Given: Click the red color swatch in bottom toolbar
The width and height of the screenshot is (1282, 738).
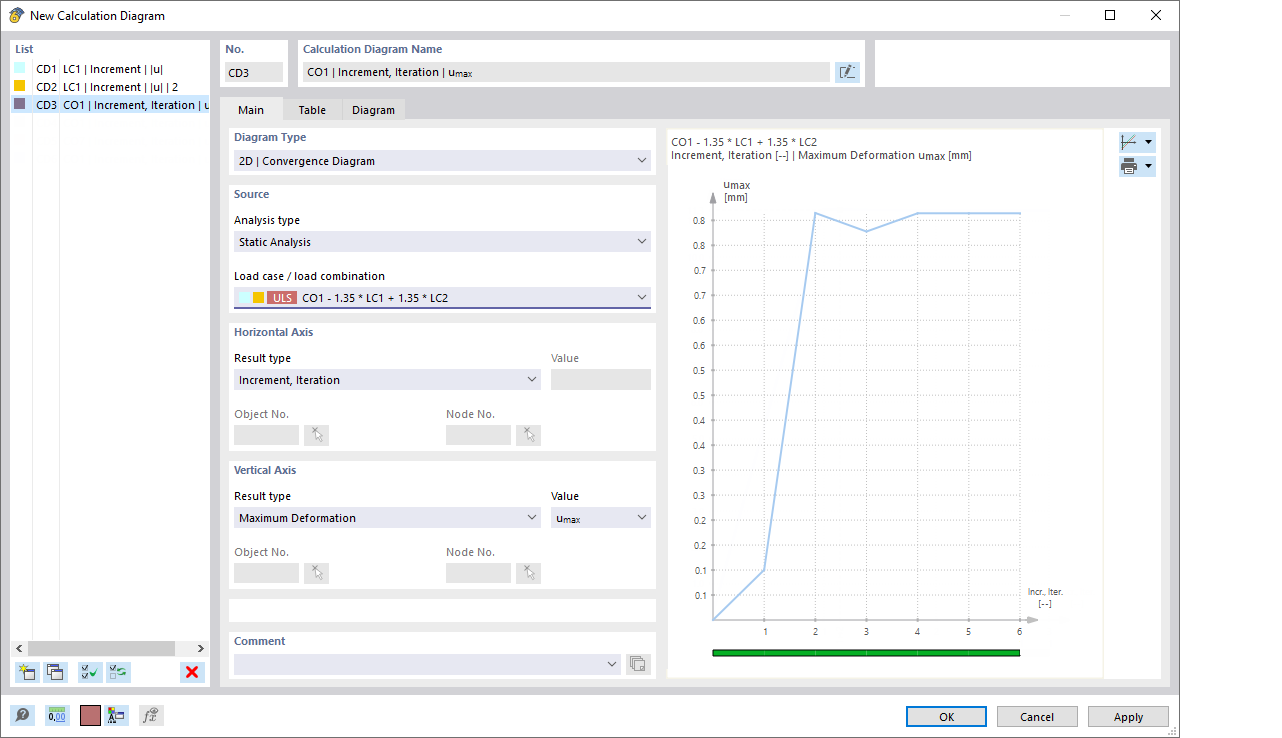Looking at the screenshot, I should pyautogui.click(x=89, y=715).
